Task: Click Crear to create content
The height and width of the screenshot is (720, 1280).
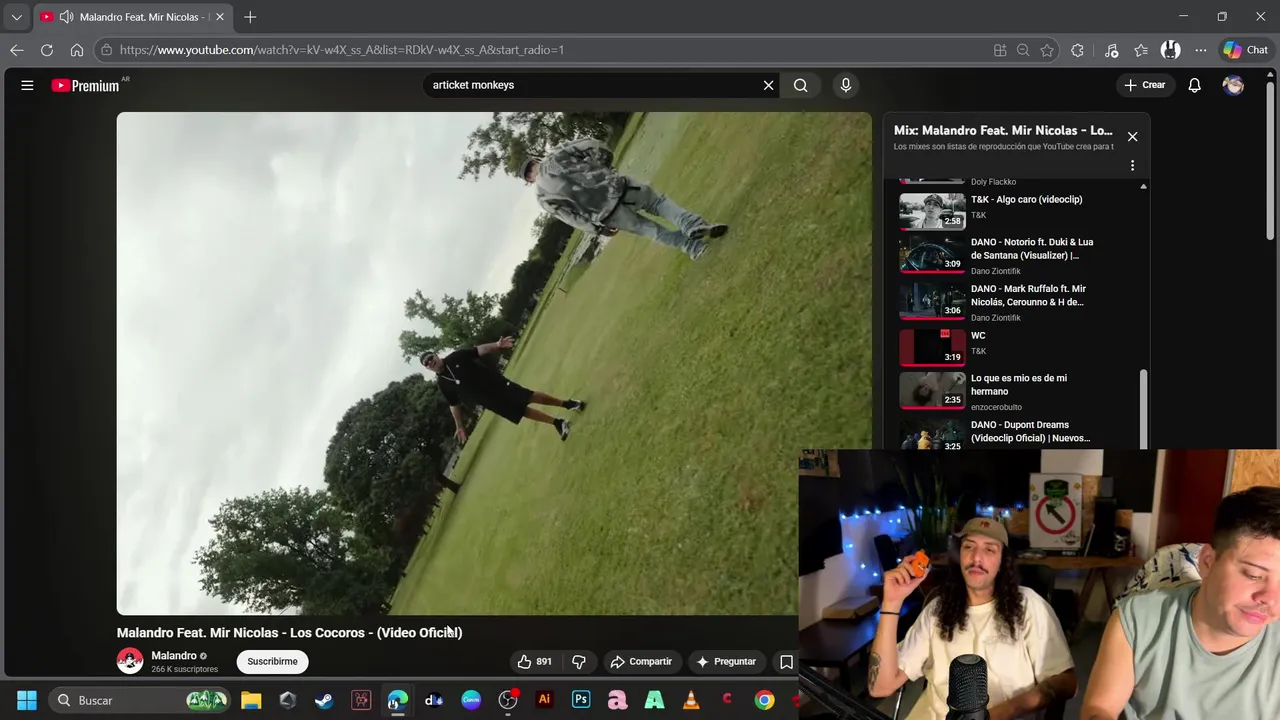Action: tap(1144, 85)
